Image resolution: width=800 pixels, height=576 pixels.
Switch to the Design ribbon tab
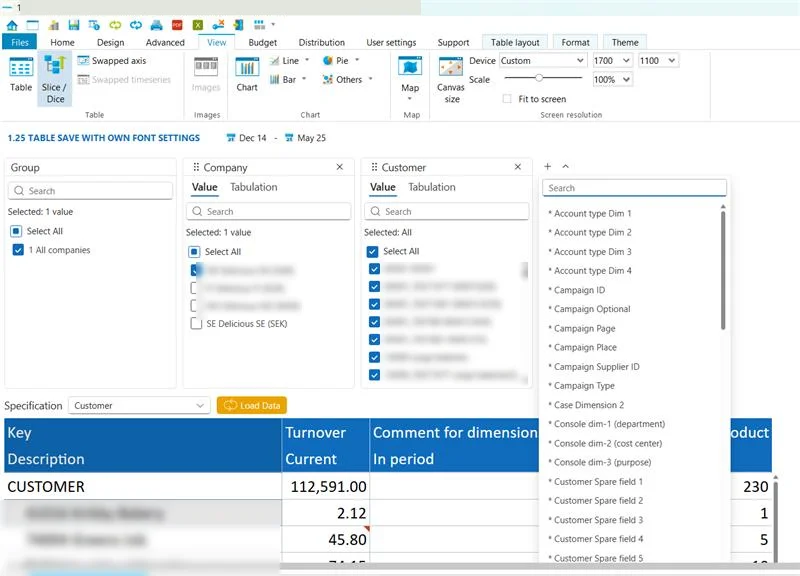click(x=110, y=42)
